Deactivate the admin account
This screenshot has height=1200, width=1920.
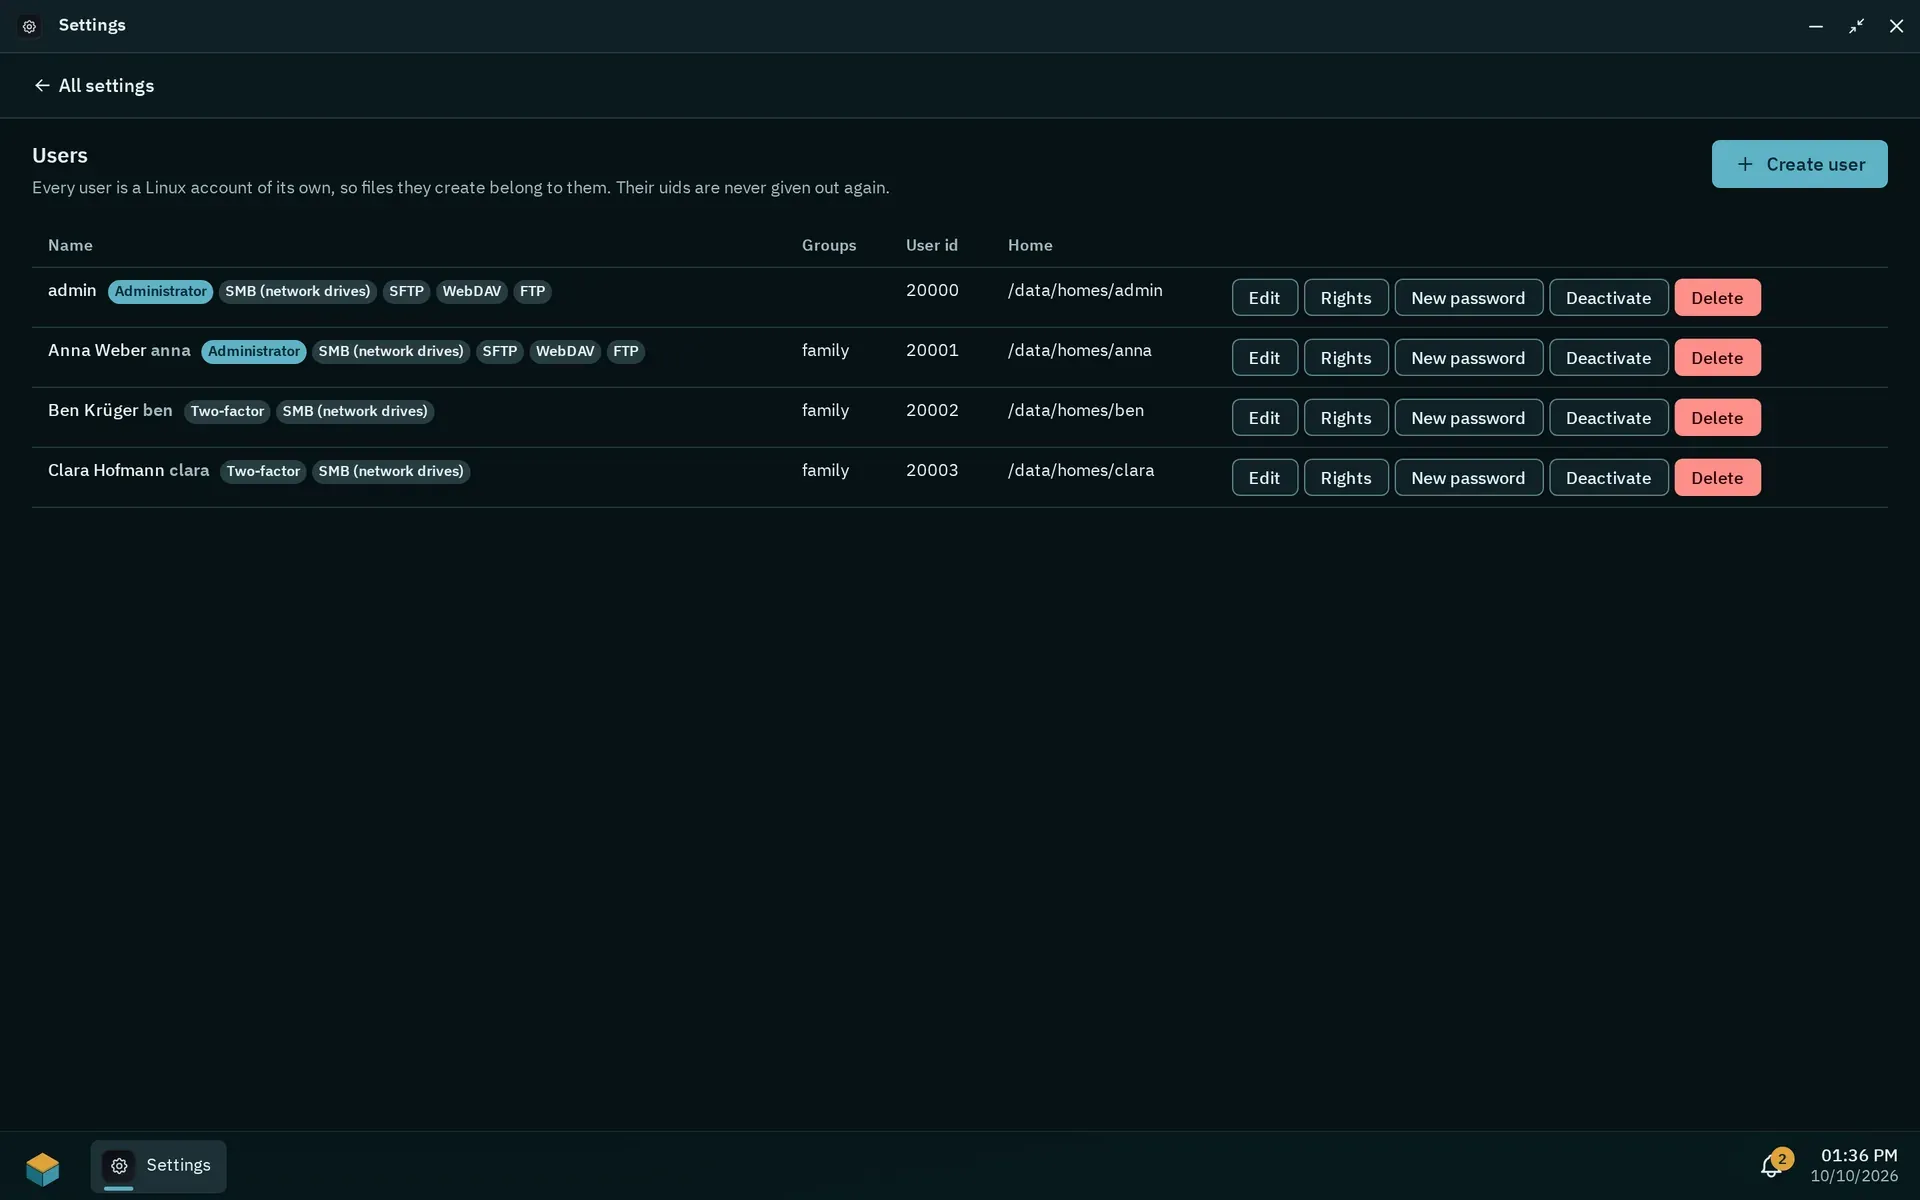pos(1608,298)
